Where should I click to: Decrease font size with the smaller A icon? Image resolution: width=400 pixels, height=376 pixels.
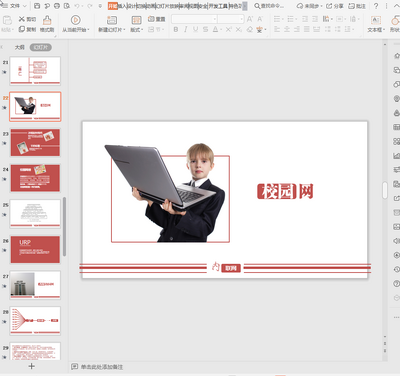click(x=260, y=19)
